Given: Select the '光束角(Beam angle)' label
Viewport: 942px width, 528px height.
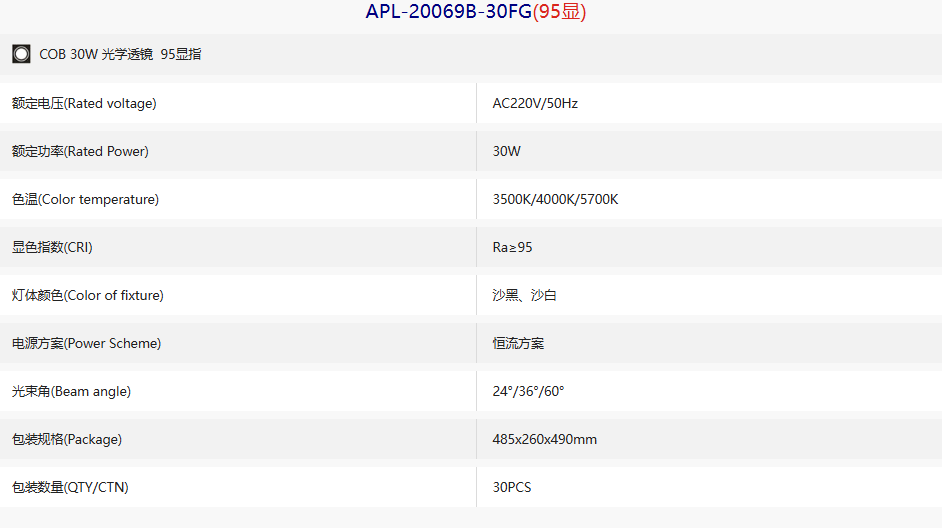Looking at the screenshot, I should (71, 392).
